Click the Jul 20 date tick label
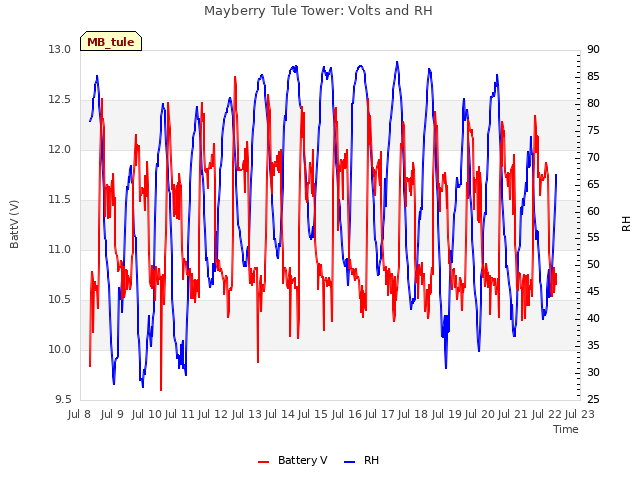The height and width of the screenshot is (480, 640). tap(480, 414)
